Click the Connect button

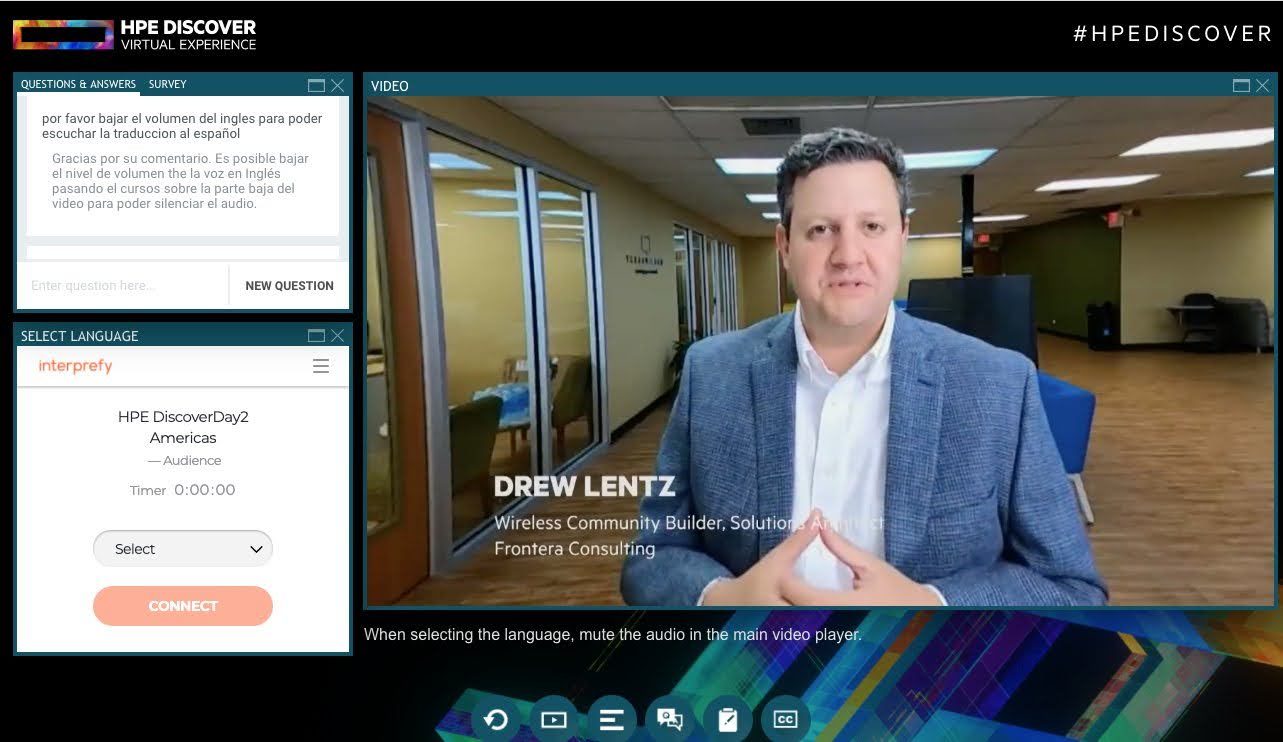click(183, 606)
